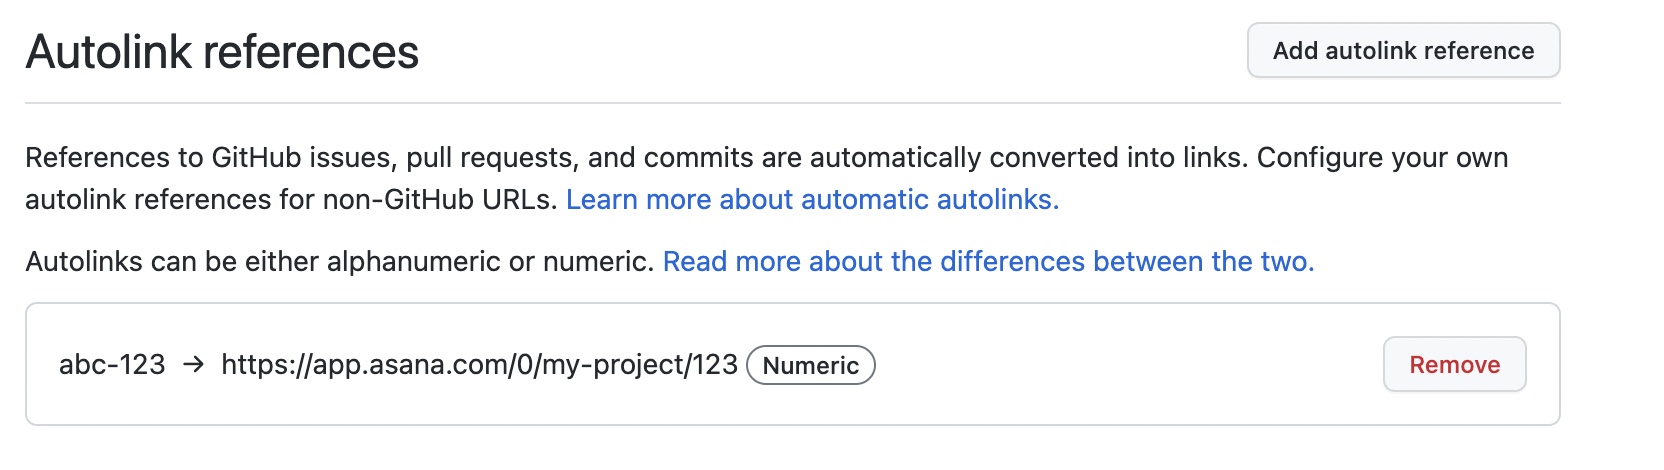Select the Numeric label badge
The image size is (1664, 470).
click(811, 365)
